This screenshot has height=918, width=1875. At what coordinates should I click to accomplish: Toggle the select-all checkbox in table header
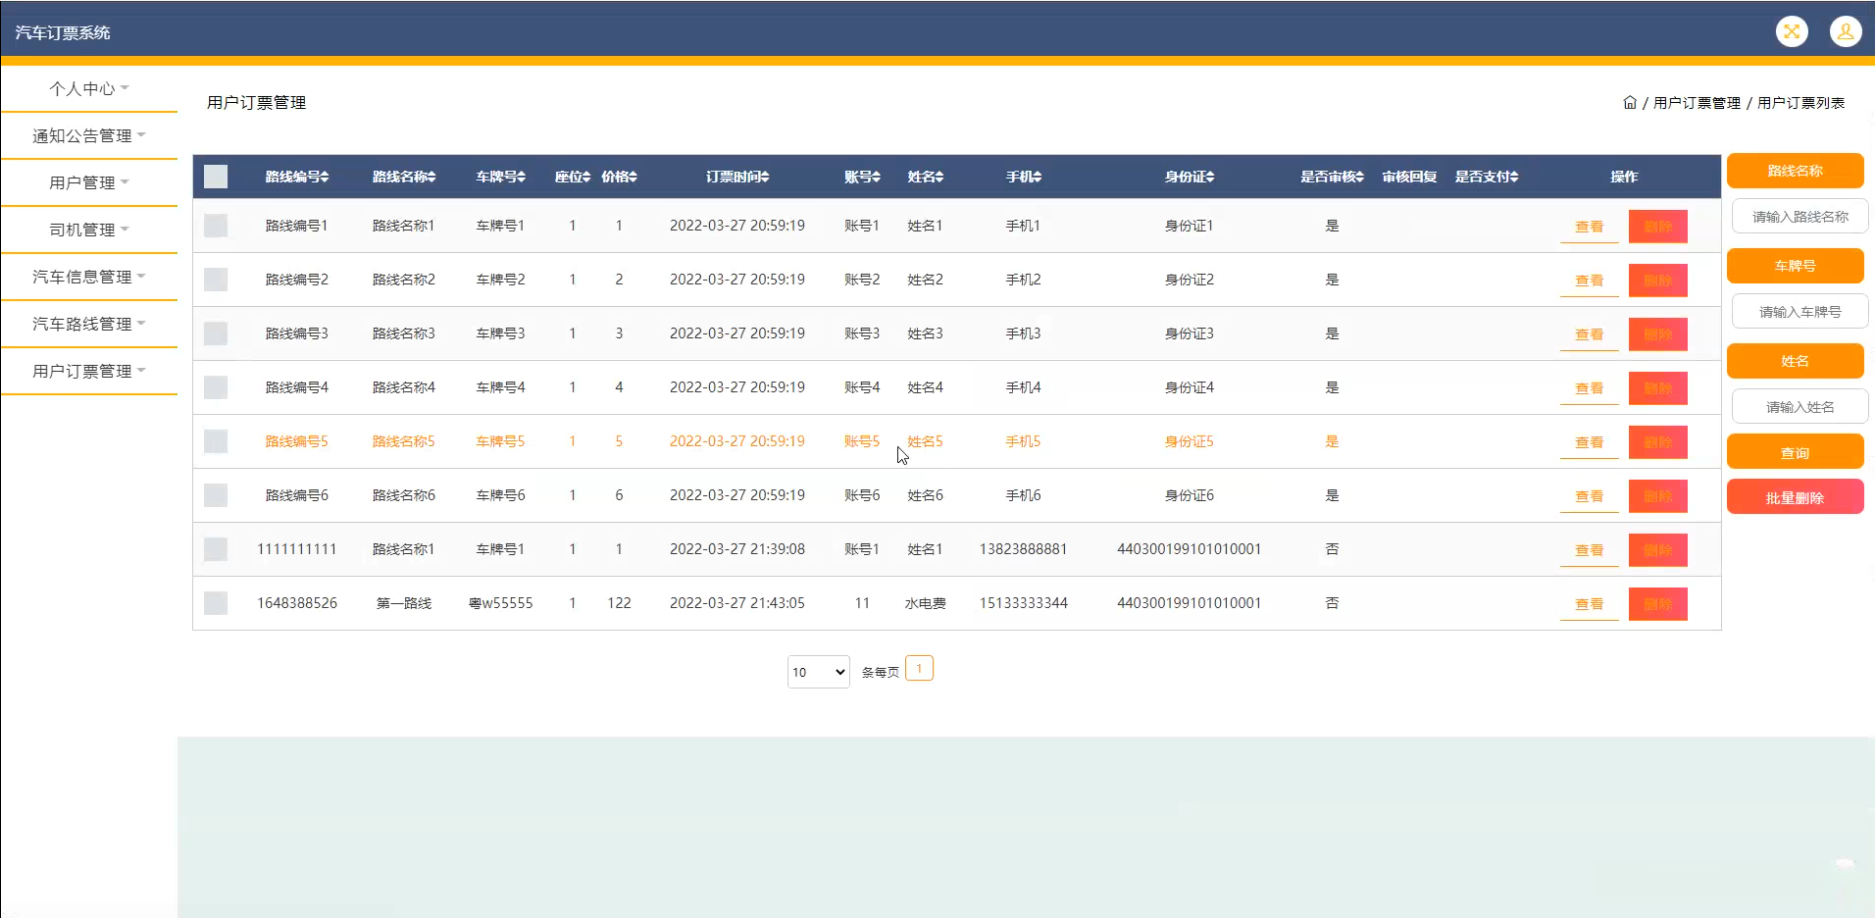(216, 177)
